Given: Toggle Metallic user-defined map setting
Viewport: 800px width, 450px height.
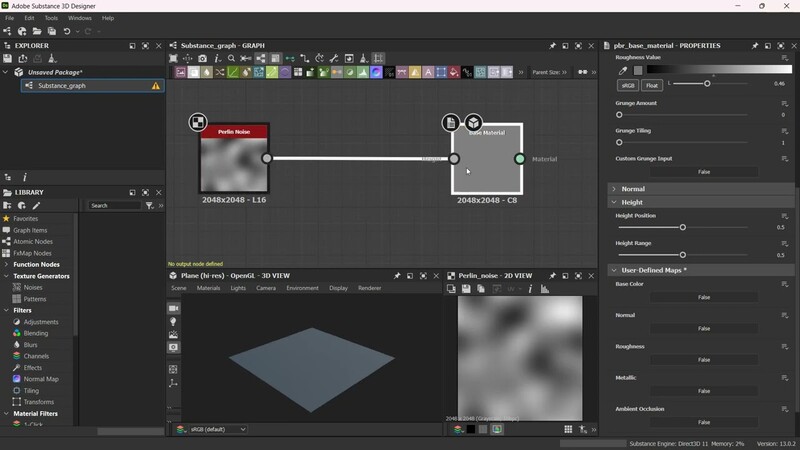Looking at the screenshot, I should (x=703, y=391).
